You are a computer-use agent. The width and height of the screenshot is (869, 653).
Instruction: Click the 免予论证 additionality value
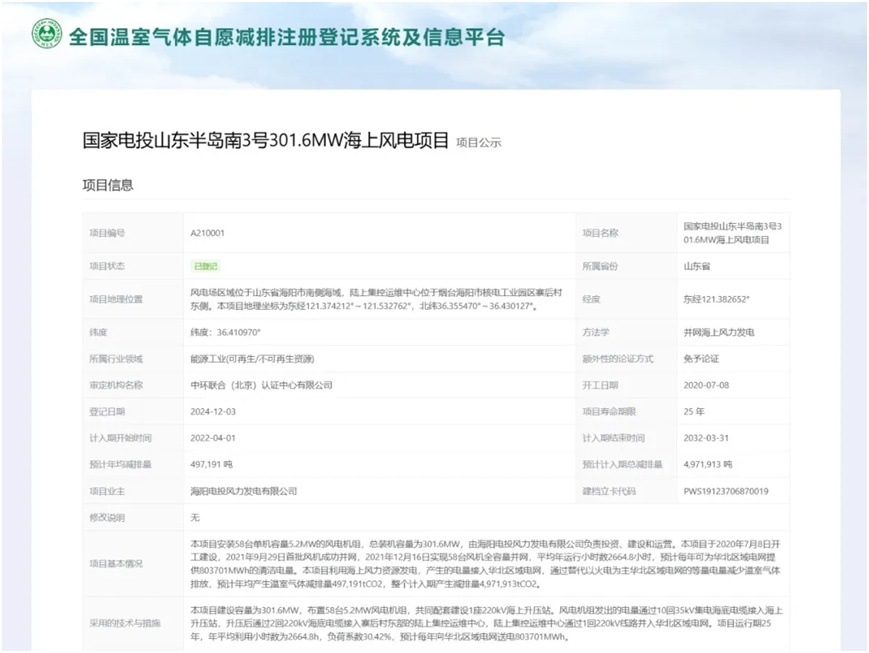coord(700,358)
